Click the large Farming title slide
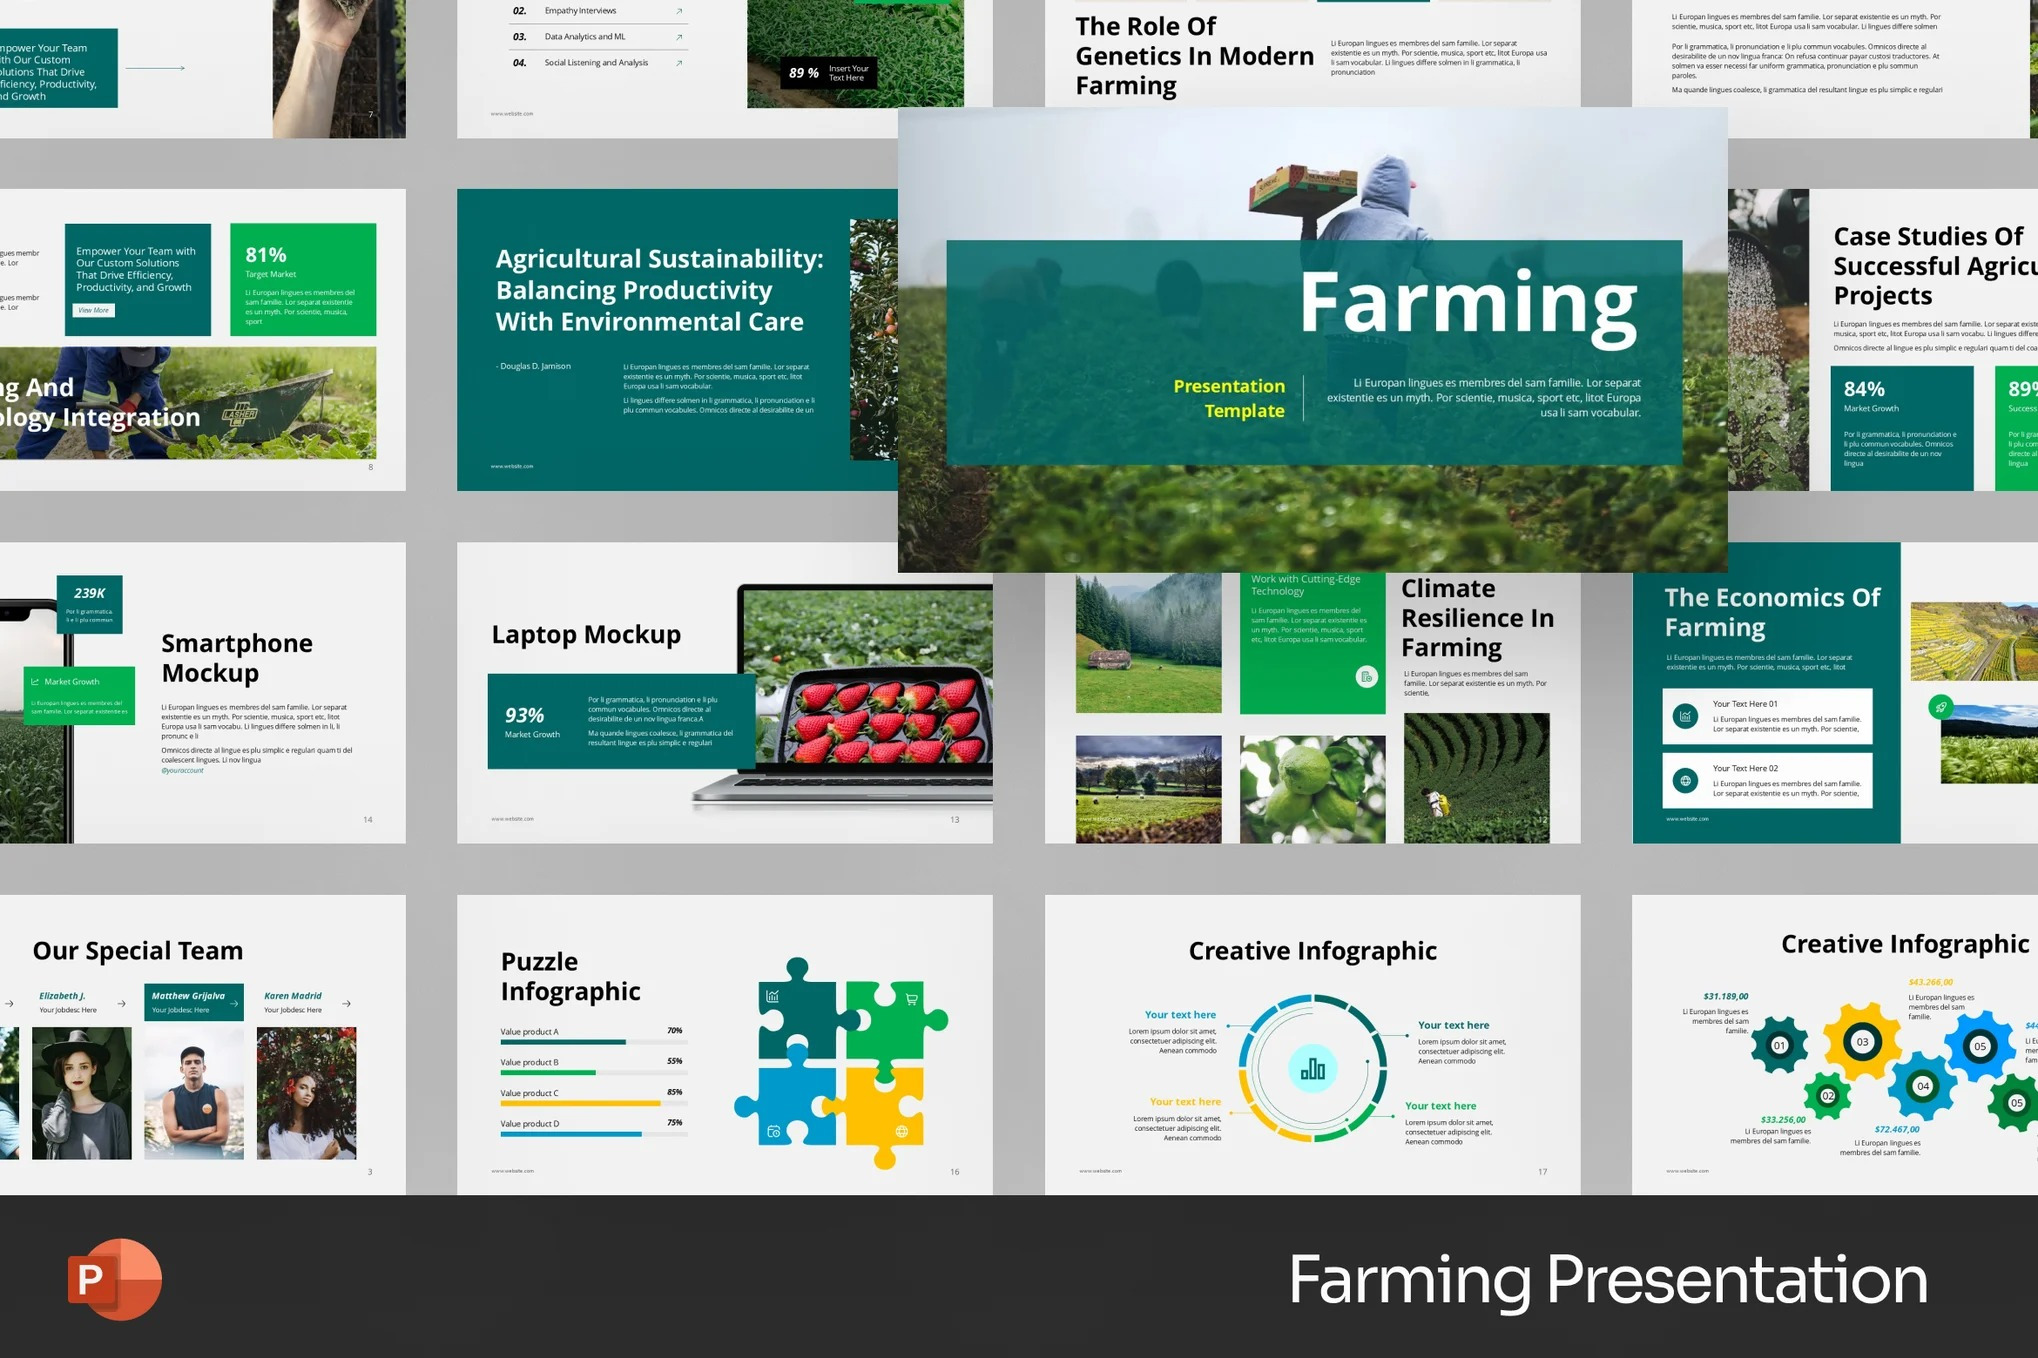The height and width of the screenshot is (1358, 2038). pyautogui.click(x=1312, y=340)
